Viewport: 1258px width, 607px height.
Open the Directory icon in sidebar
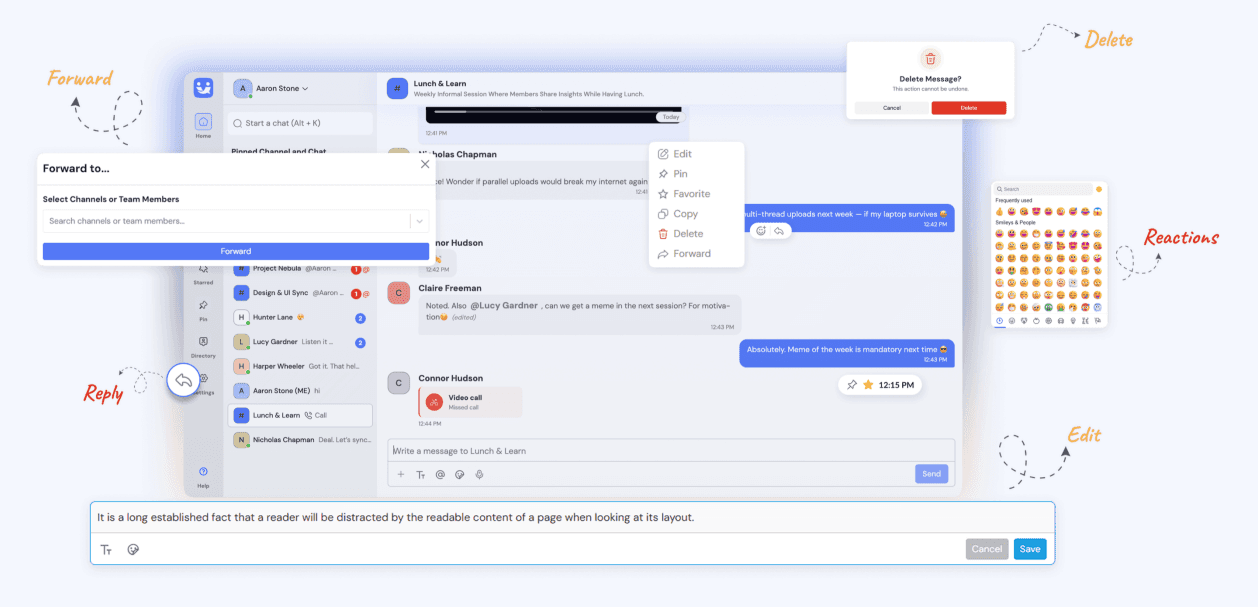click(203, 342)
